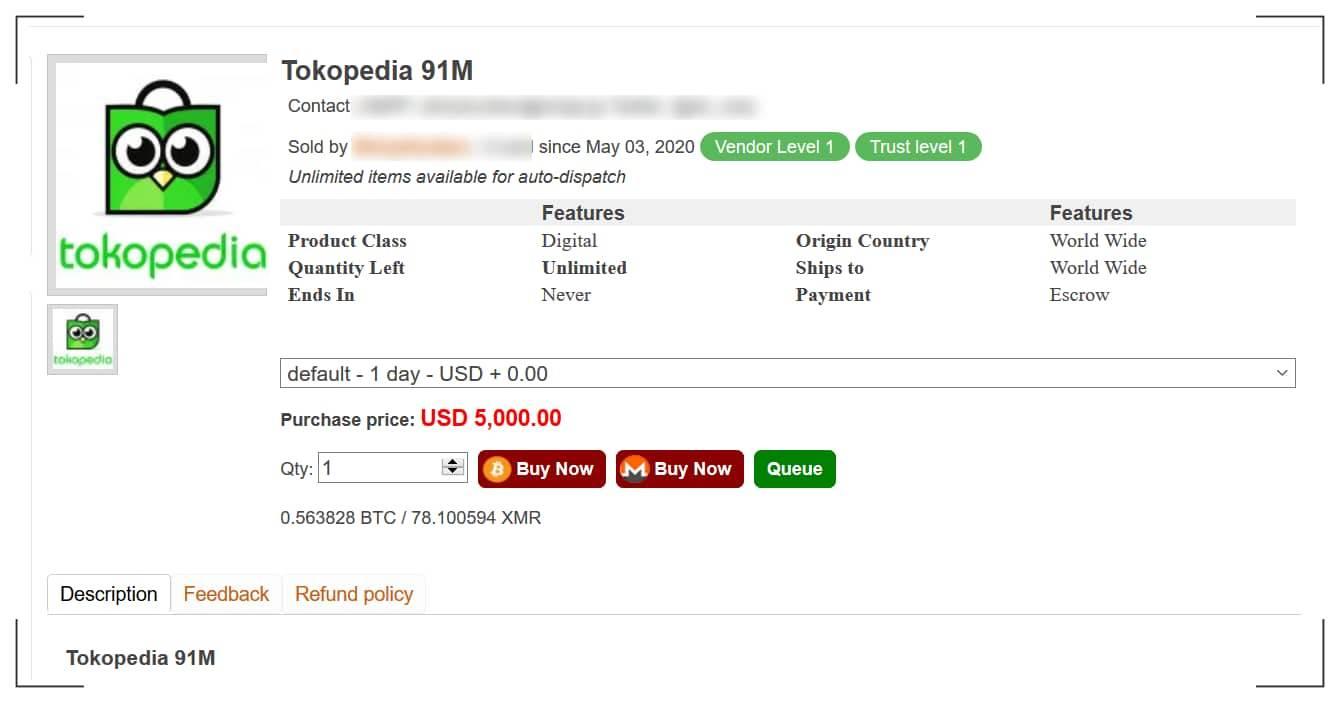Decrease quantity with the stepper down arrow
1340x703 pixels.
tap(453, 472)
